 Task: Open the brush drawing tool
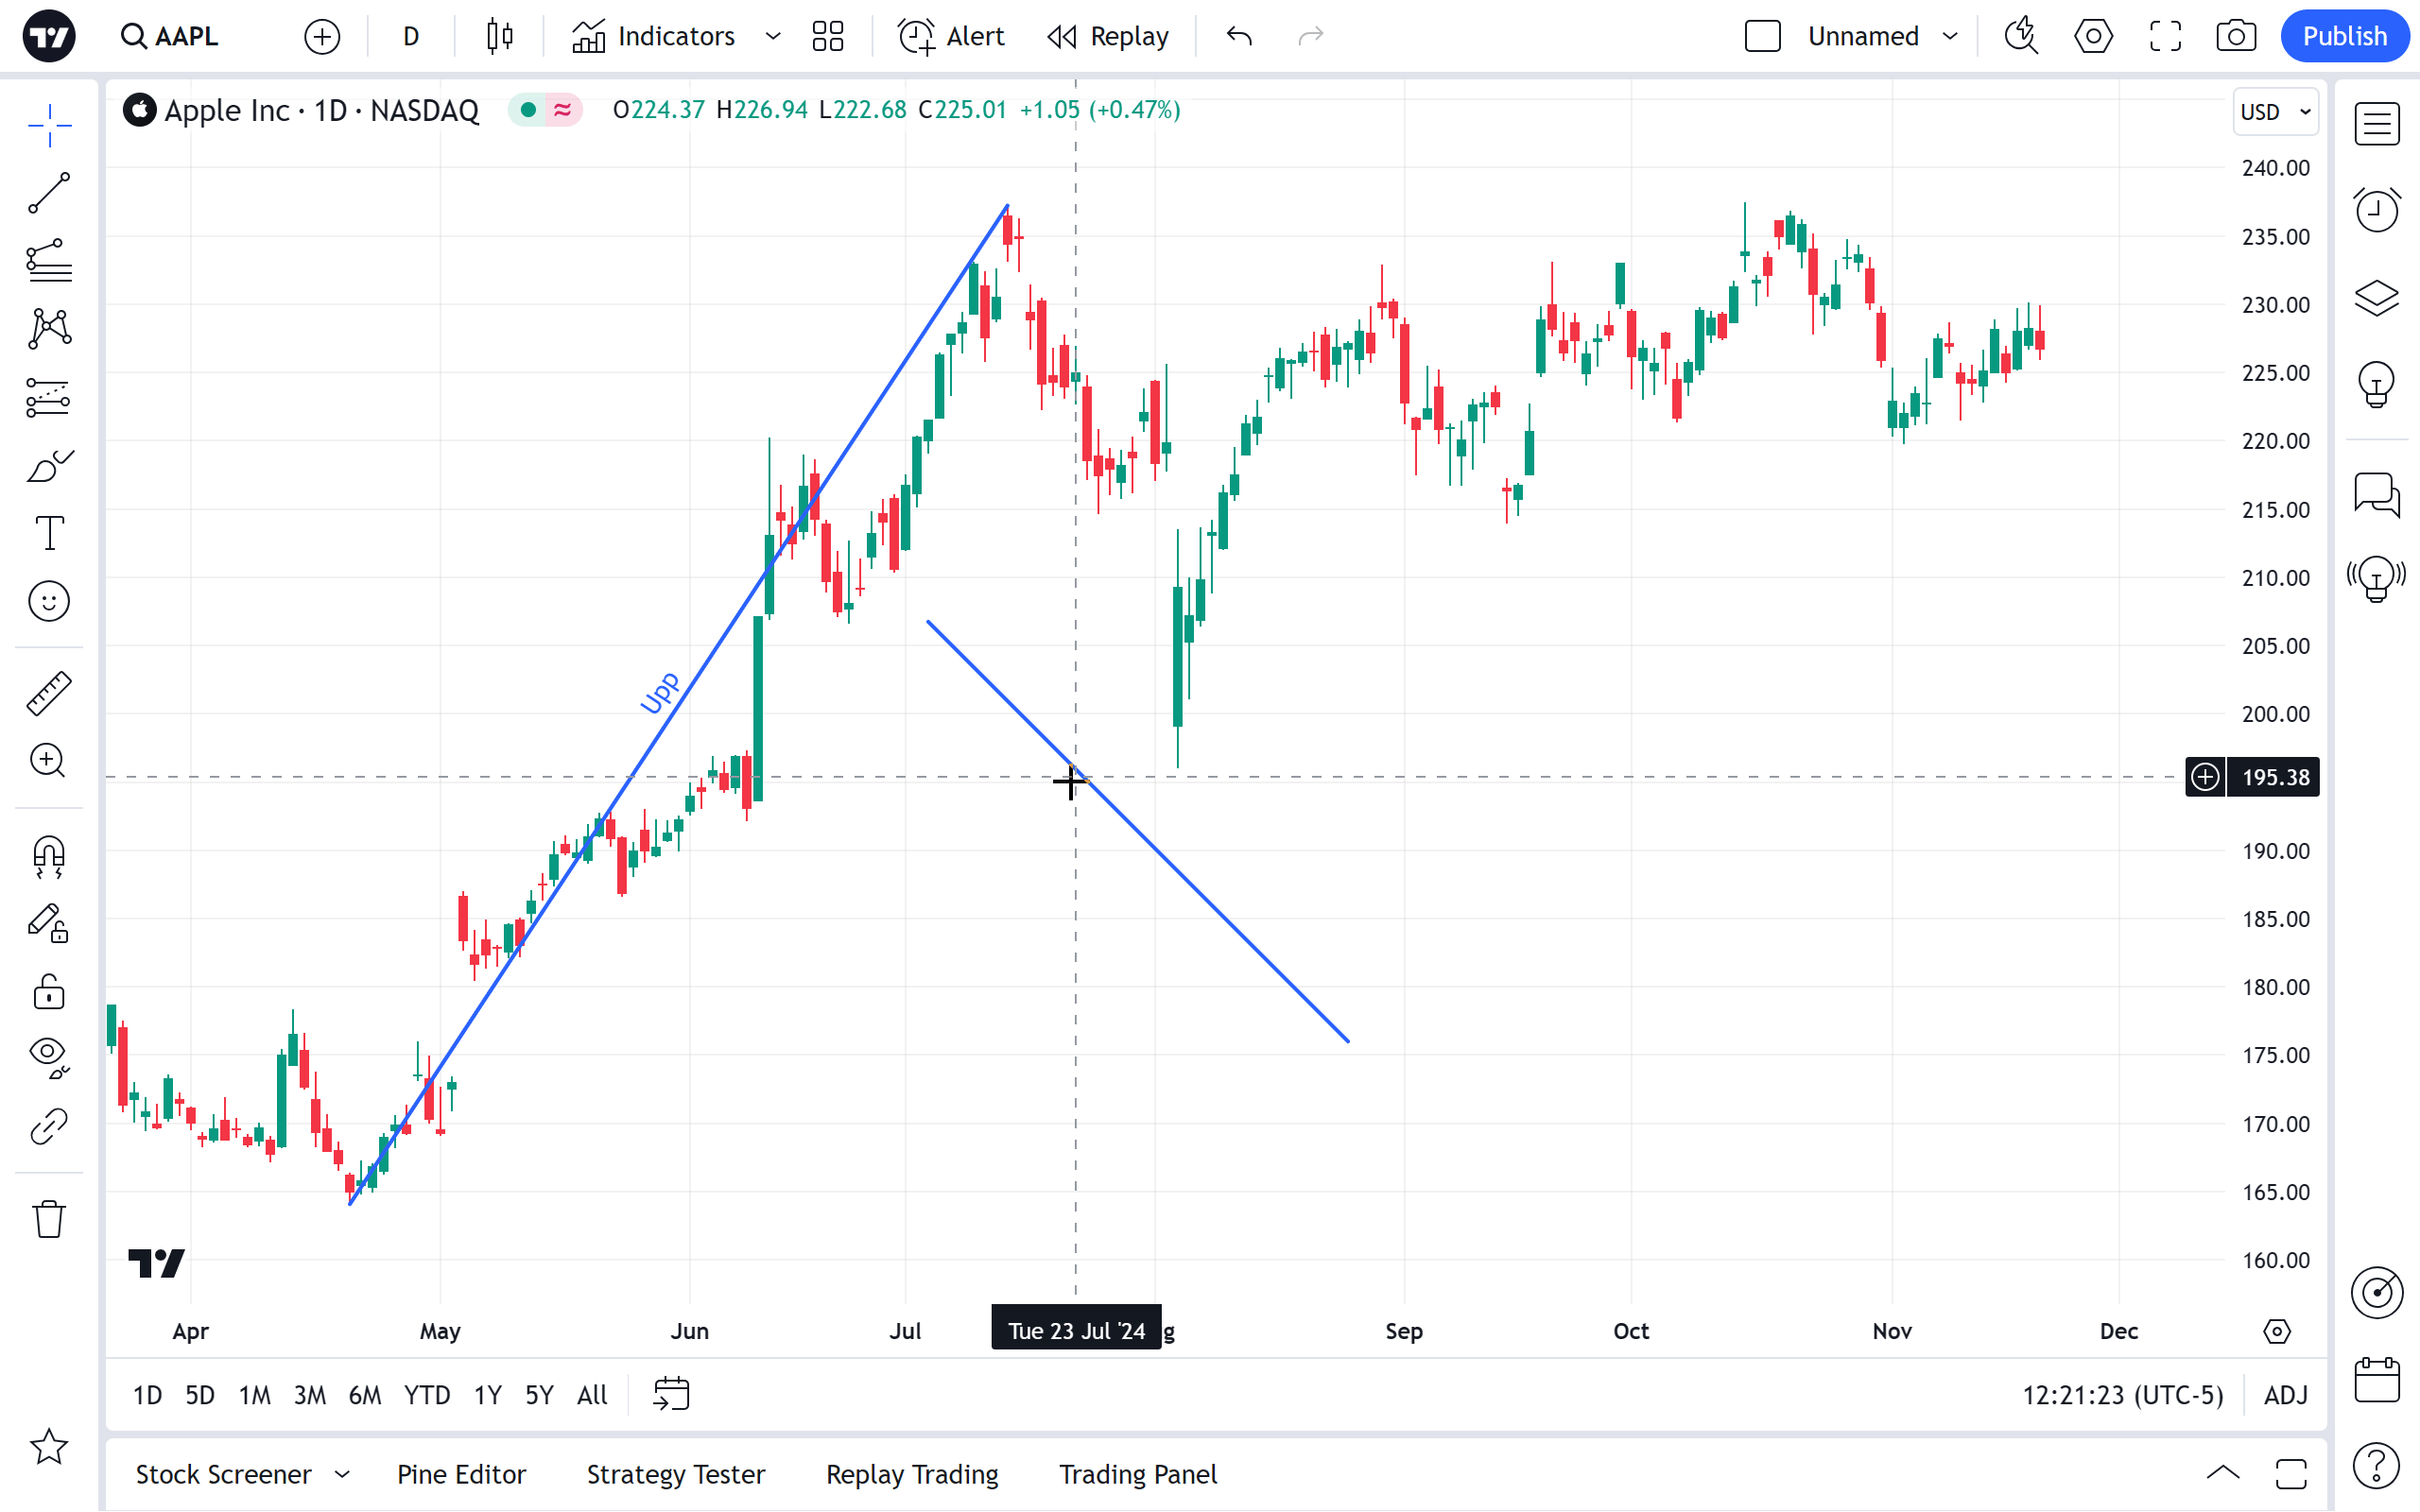pyautogui.click(x=48, y=466)
